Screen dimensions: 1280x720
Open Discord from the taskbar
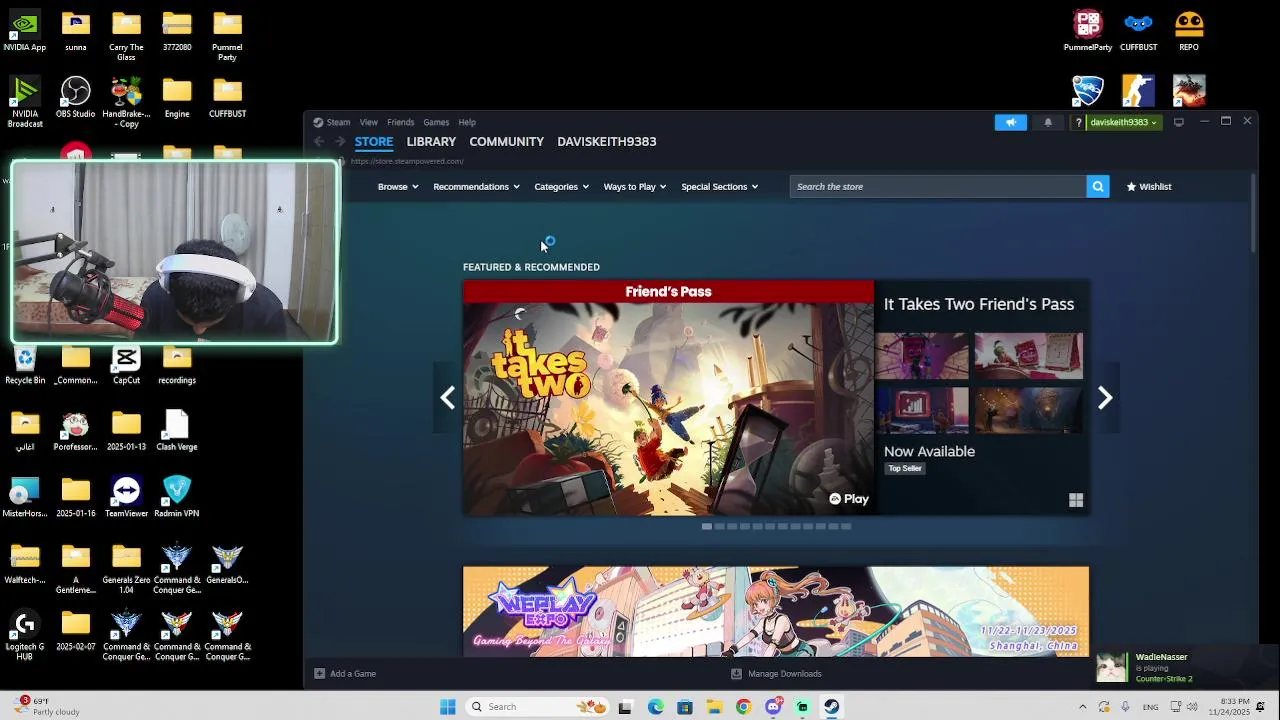pyautogui.click(x=773, y=707)
